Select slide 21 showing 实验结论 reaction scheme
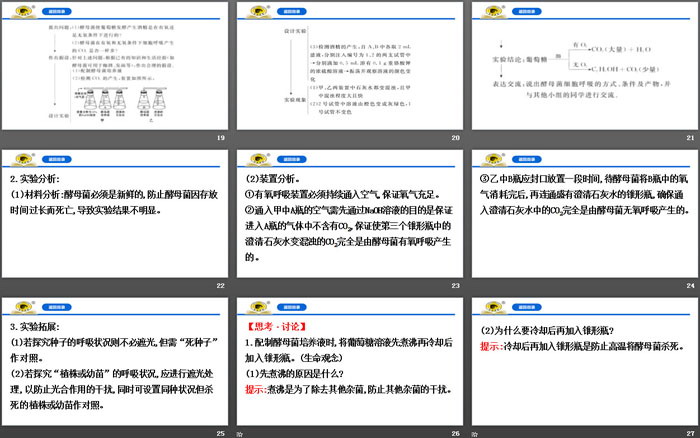Image resolution: width=700 pixels, height=438 pixels. (585, 66)
